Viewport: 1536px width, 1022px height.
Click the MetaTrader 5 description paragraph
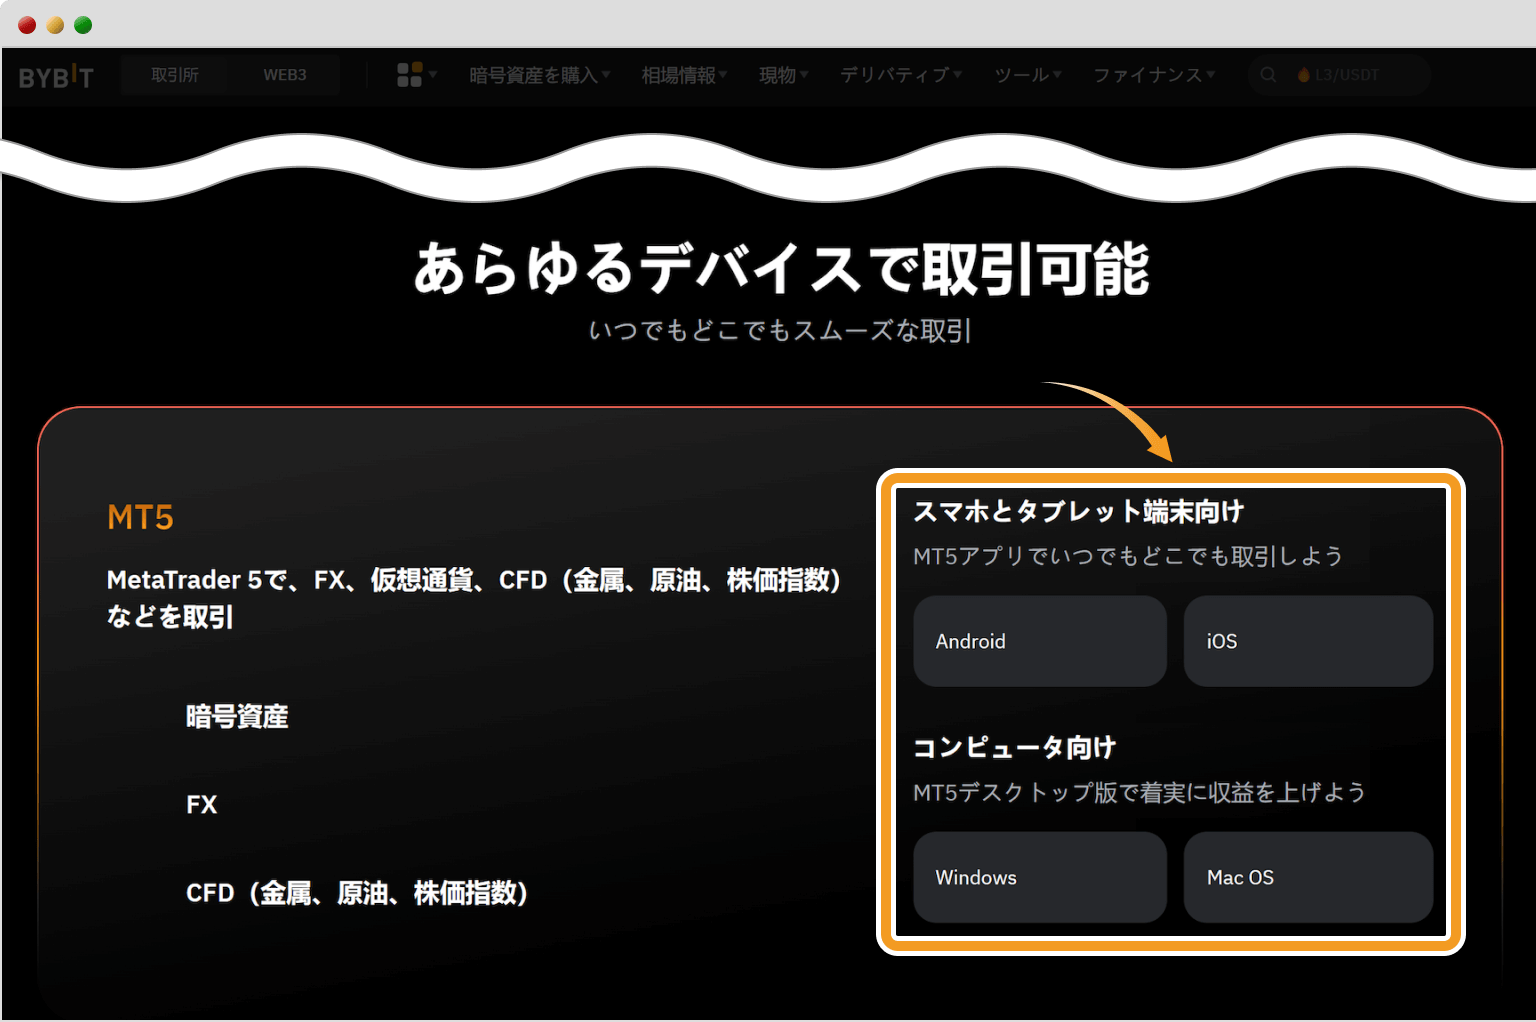click(474, 598)
